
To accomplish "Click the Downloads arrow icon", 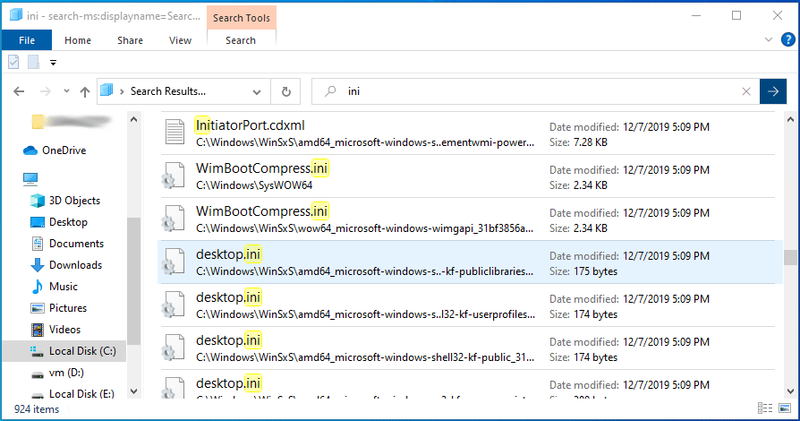I will [x=37, y=265].
